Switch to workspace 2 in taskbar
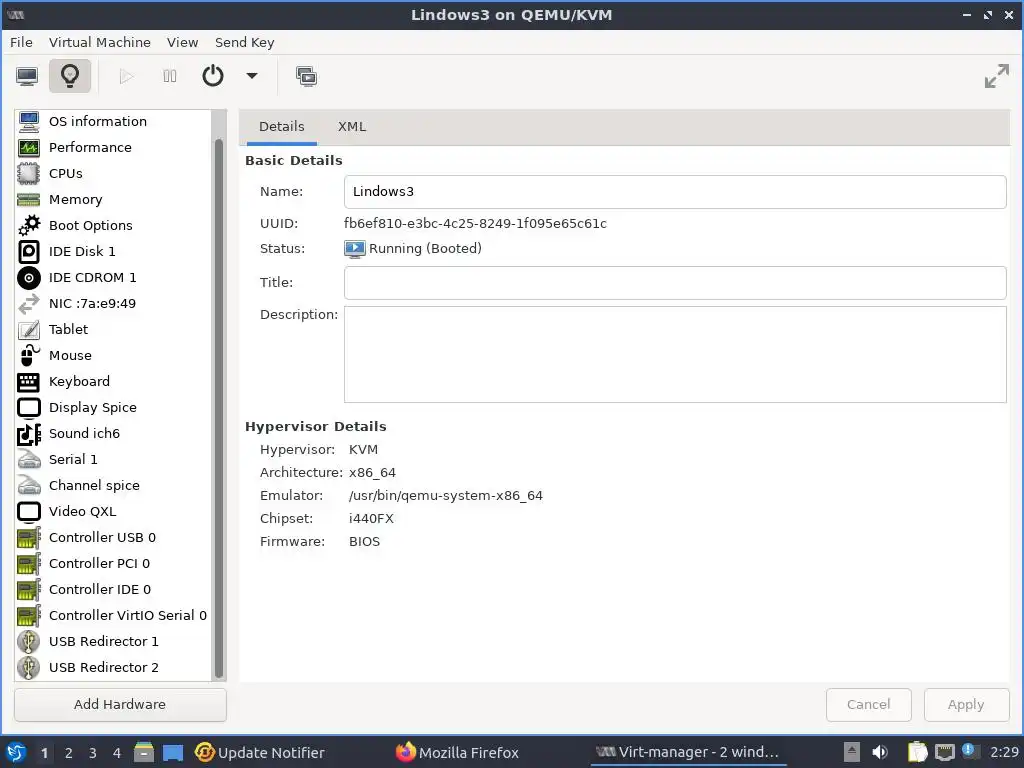 click(x=69, y=753)
